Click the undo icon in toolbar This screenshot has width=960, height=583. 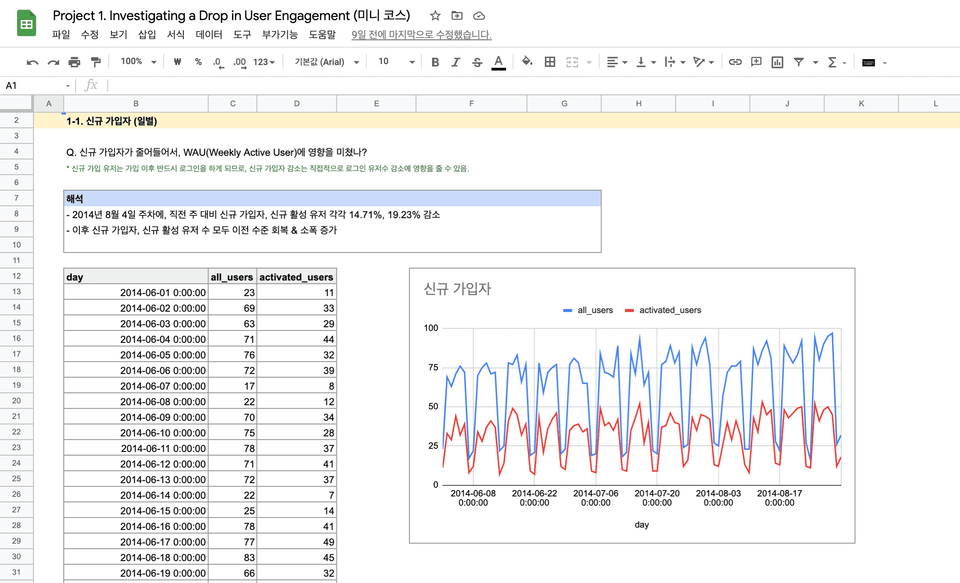coord(32,62)
